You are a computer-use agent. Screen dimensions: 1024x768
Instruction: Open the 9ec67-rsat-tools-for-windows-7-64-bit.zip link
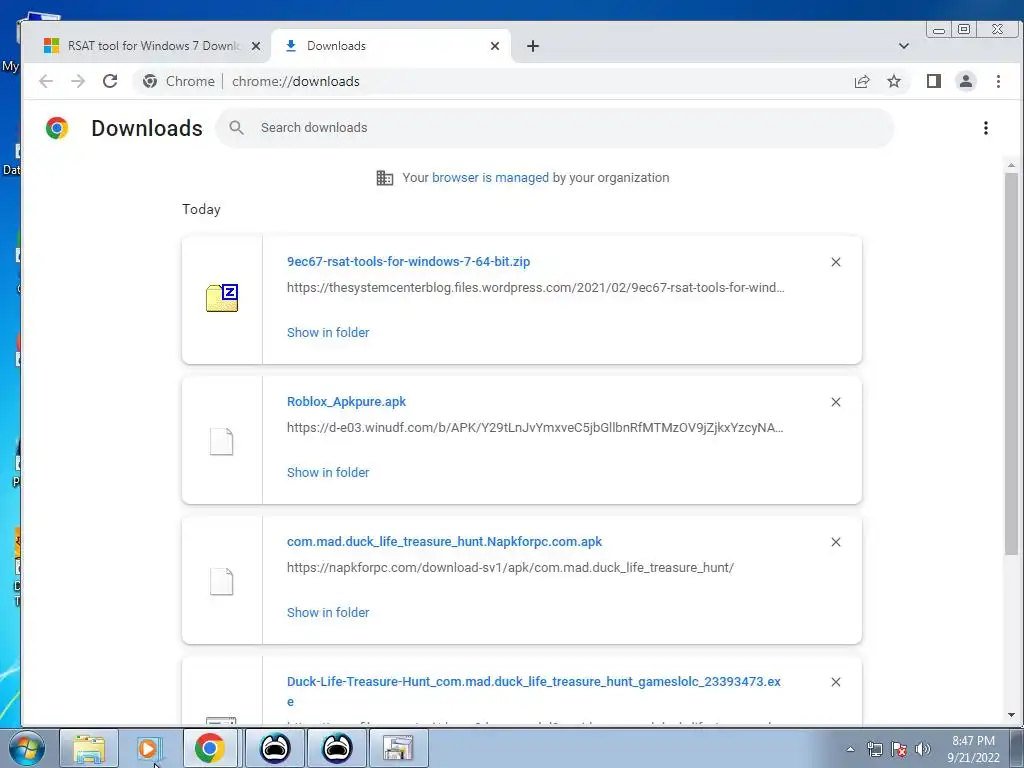pos(408,261)
